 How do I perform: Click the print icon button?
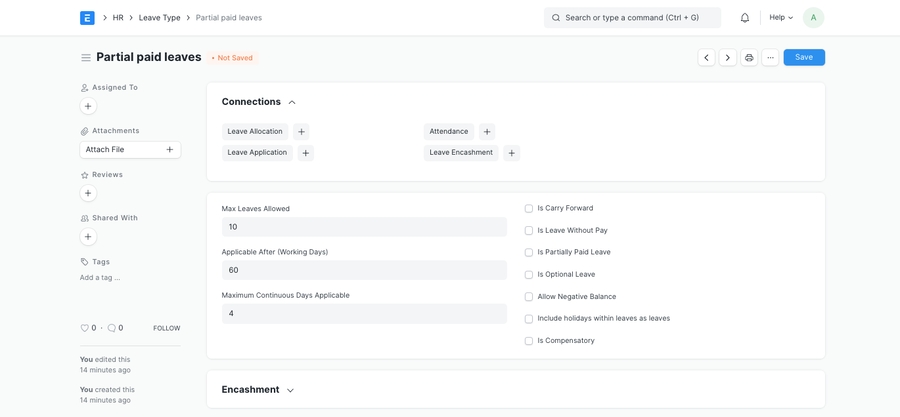[x=749, y=58]
